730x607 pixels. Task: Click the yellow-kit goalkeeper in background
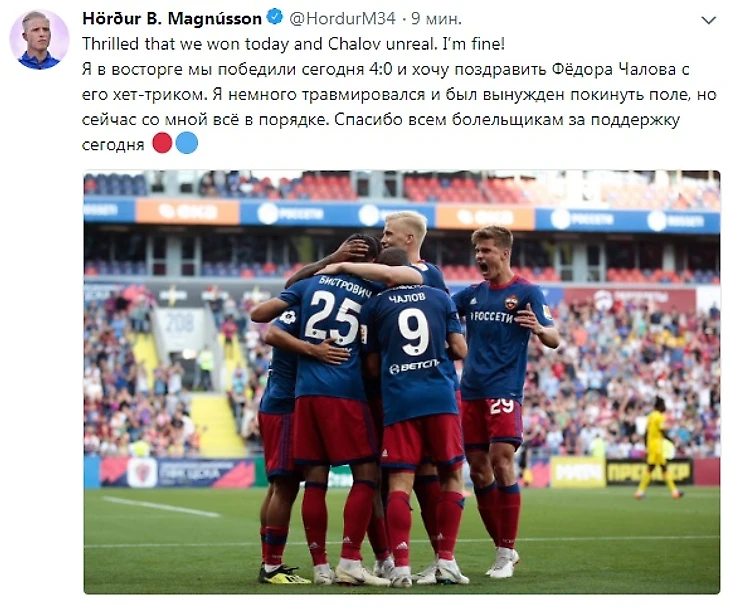tap(657, 447)
